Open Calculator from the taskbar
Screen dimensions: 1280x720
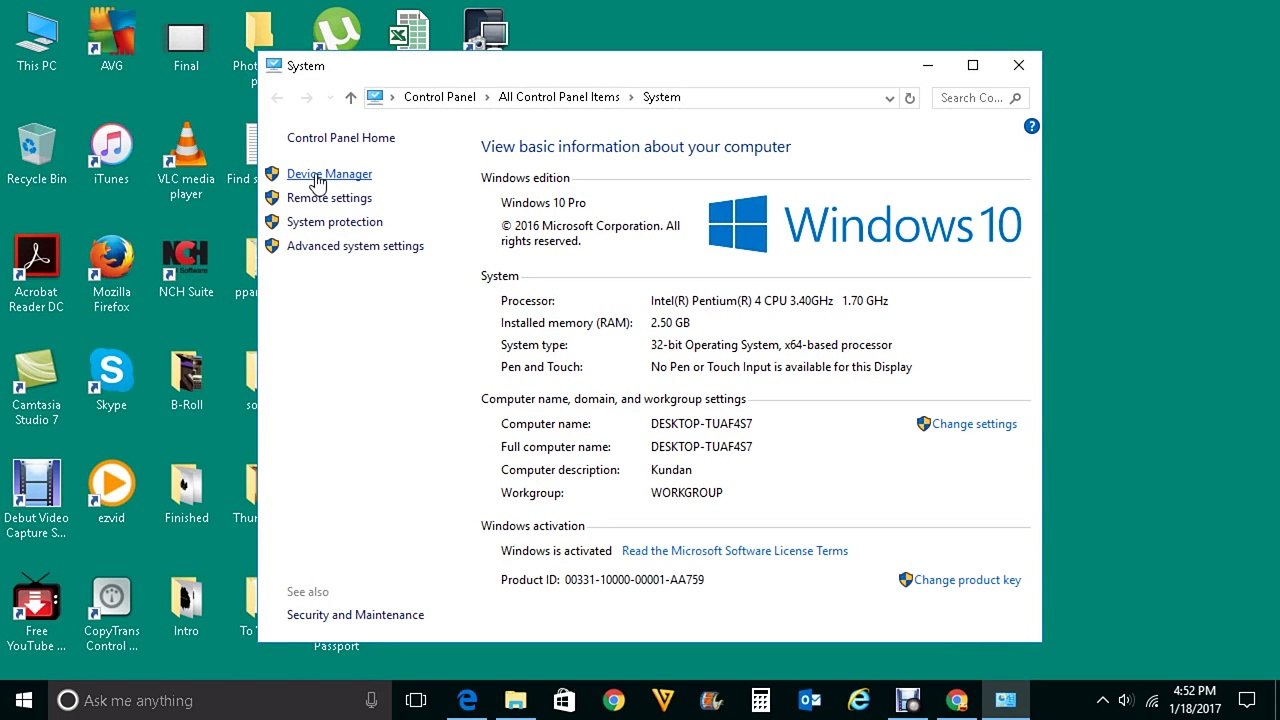[761, 700]
